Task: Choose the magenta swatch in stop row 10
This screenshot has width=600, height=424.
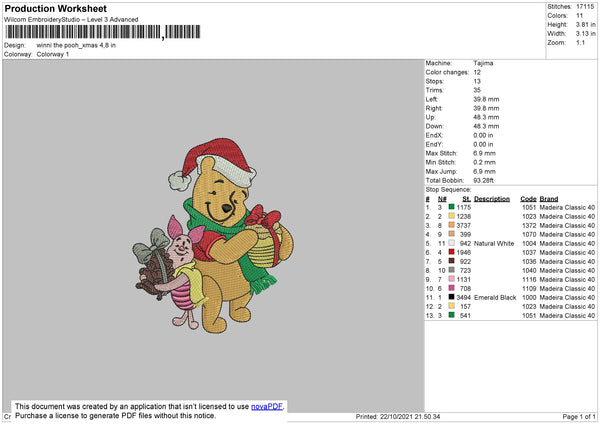Action: tap(452, 288)
